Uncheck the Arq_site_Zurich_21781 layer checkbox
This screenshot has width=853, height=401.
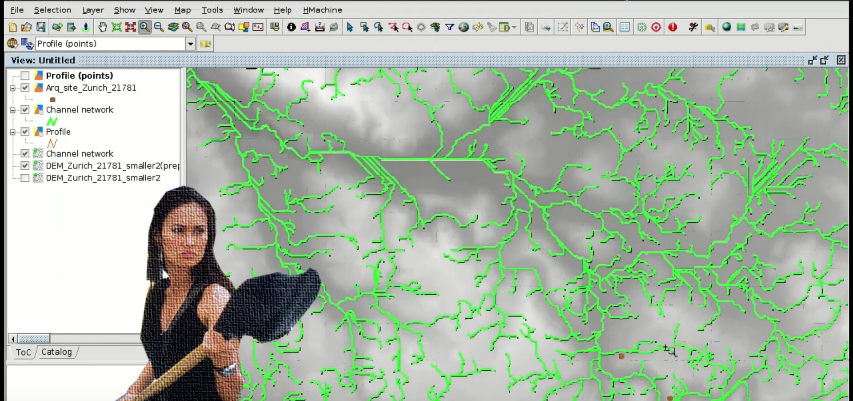click(25, 88)
